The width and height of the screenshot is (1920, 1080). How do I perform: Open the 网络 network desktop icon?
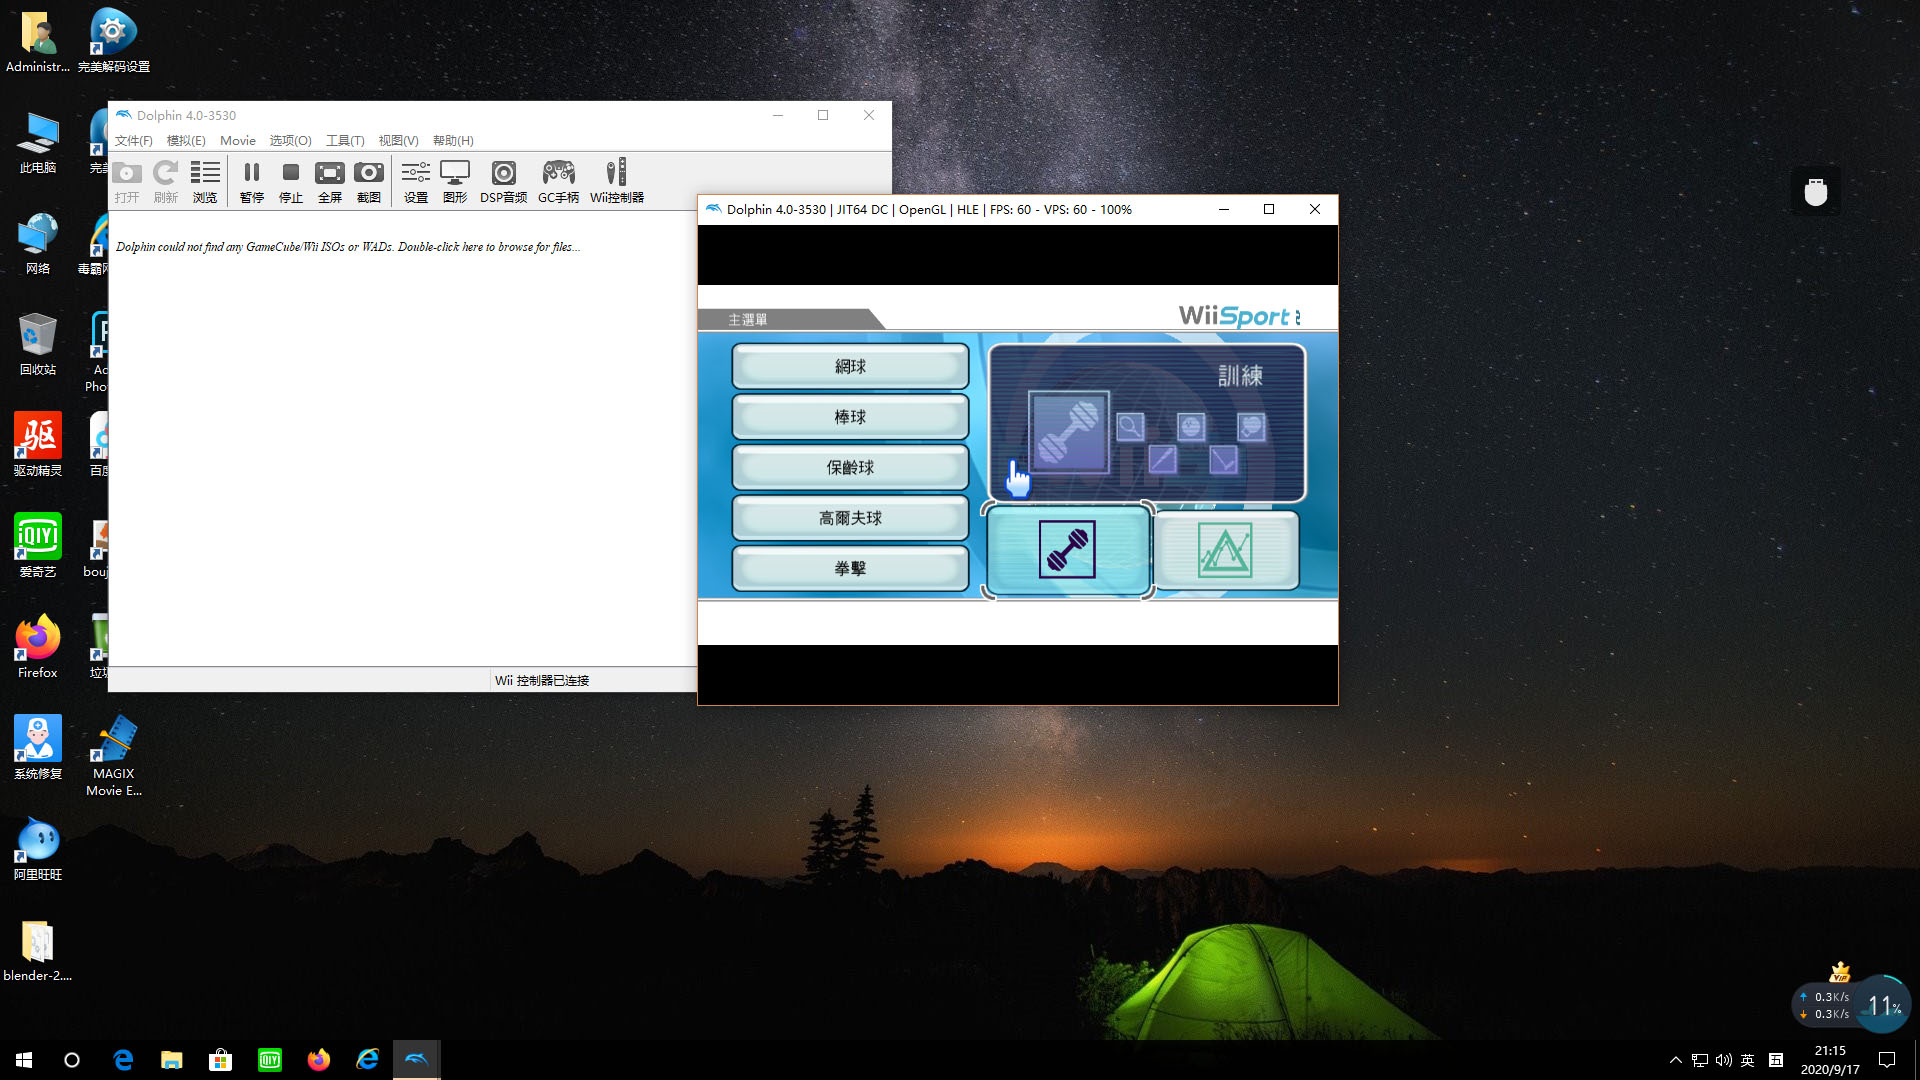tap(38, 244)
